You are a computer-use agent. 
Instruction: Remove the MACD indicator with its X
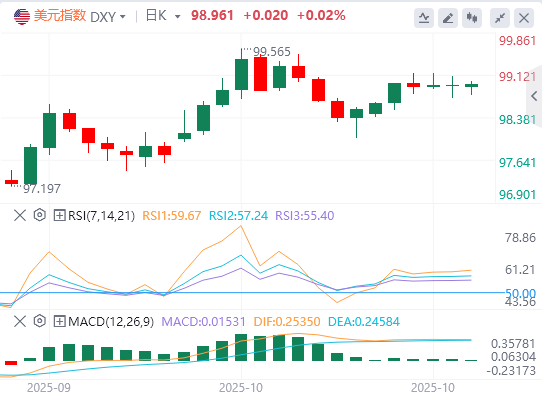pyautogui.click(x=20, y=322)
